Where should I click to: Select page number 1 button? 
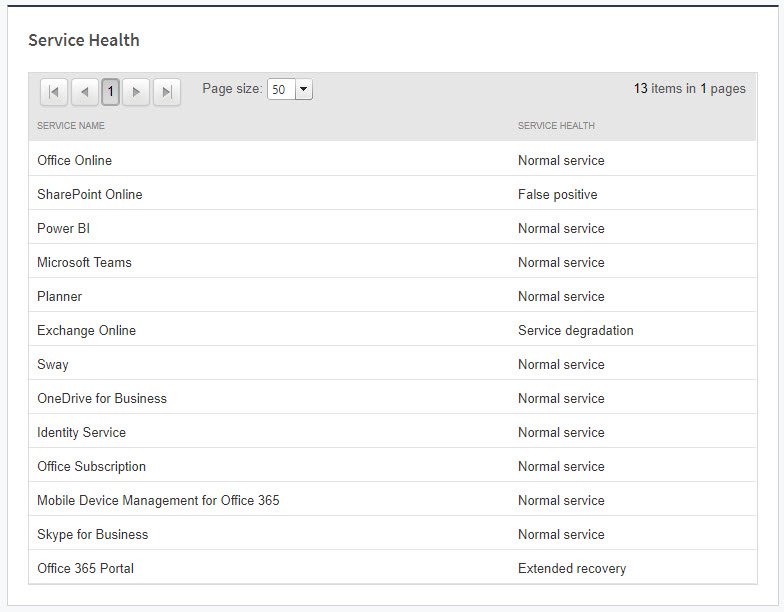(x=110, y=92)
